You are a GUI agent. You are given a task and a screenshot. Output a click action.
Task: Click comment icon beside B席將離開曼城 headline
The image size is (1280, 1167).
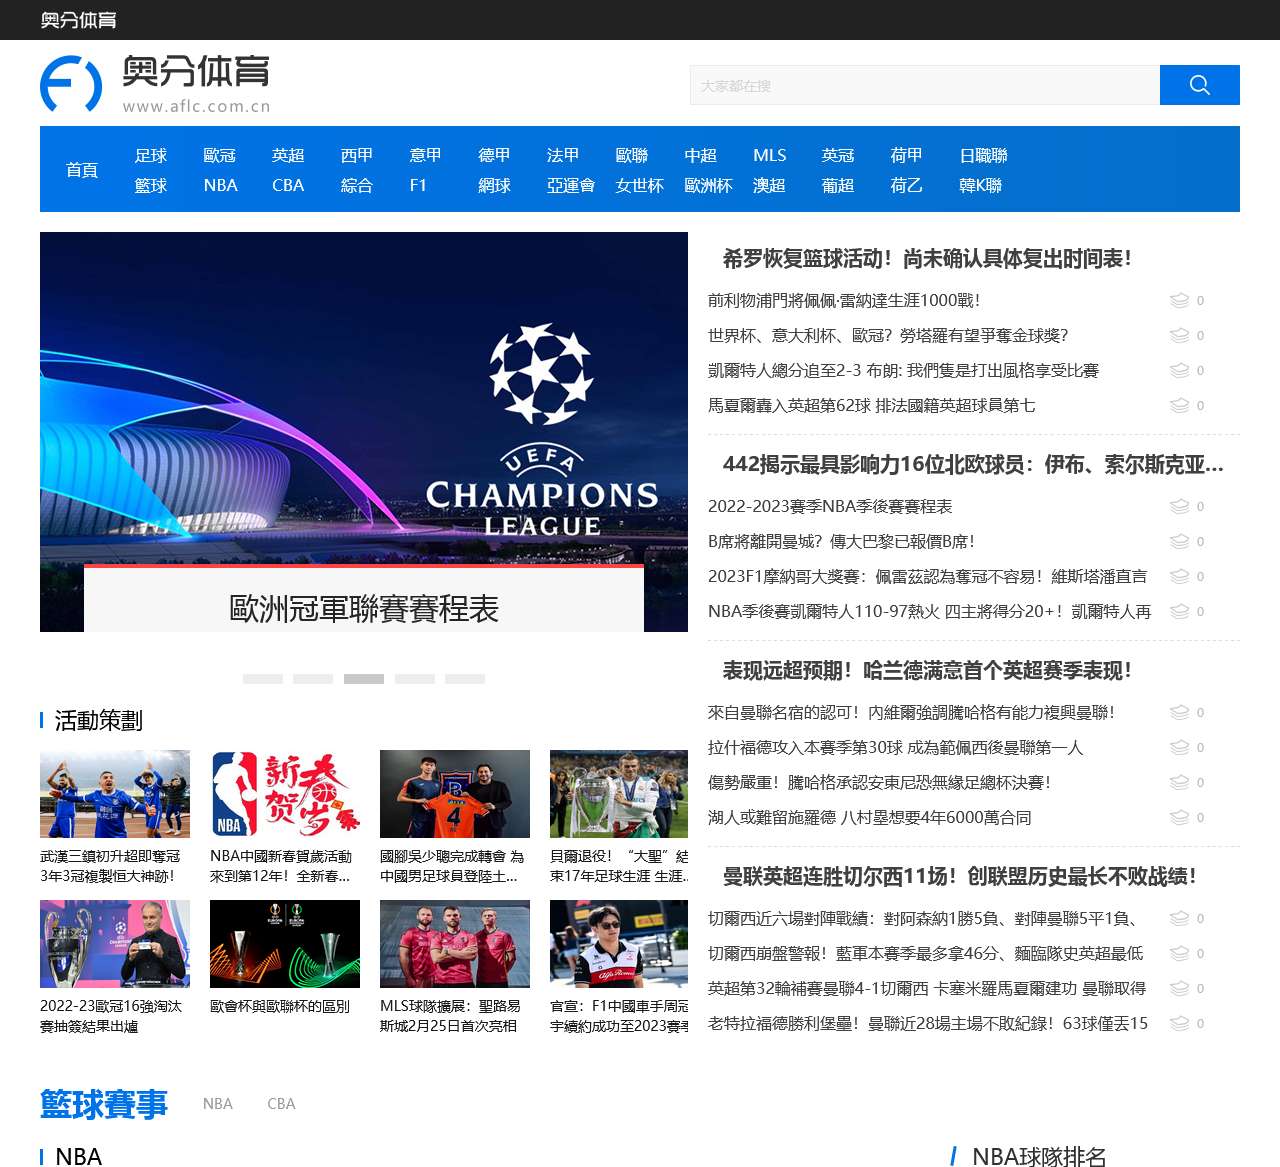click(x=1179, y=541)
